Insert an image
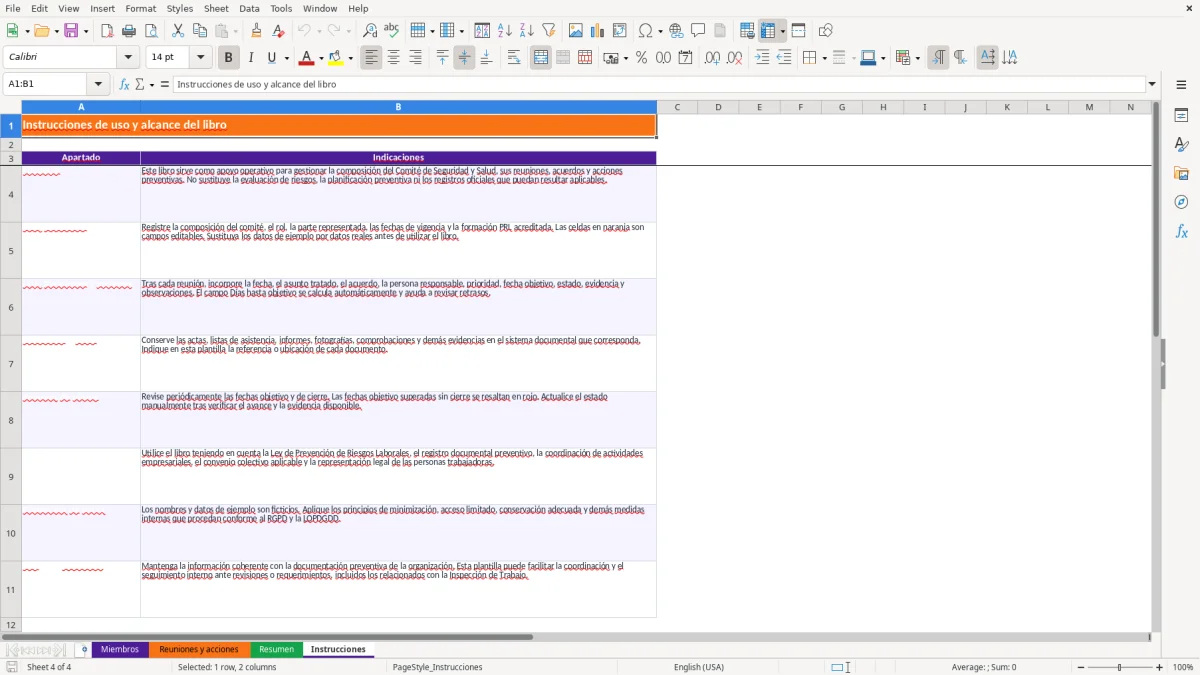The height and width of the screenshot is (675, 1200). point(576,31)
